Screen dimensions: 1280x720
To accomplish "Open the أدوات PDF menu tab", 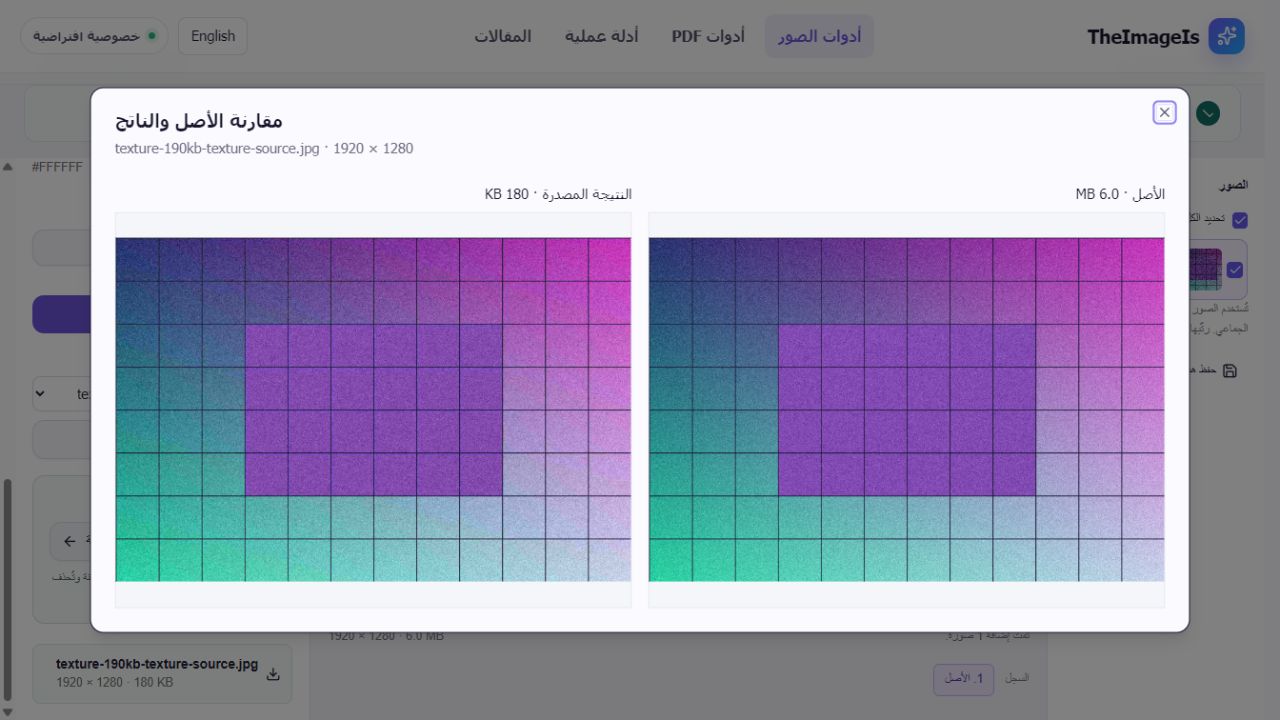I will [708, 36].
